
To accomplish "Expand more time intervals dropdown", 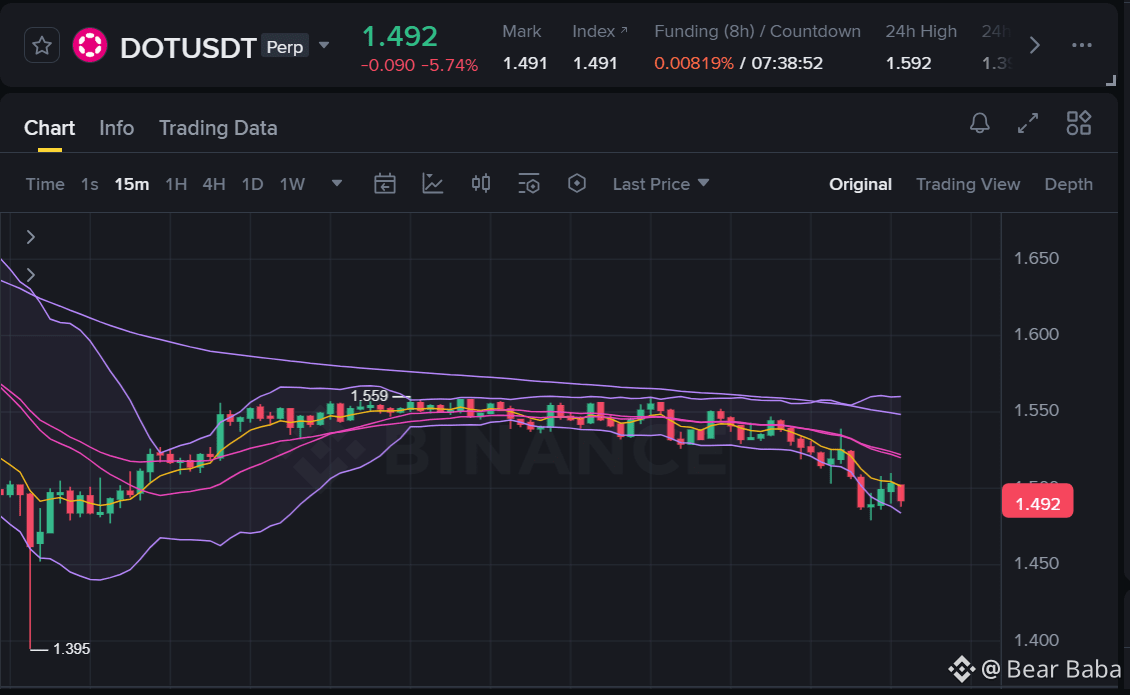I will click(337, 183).
